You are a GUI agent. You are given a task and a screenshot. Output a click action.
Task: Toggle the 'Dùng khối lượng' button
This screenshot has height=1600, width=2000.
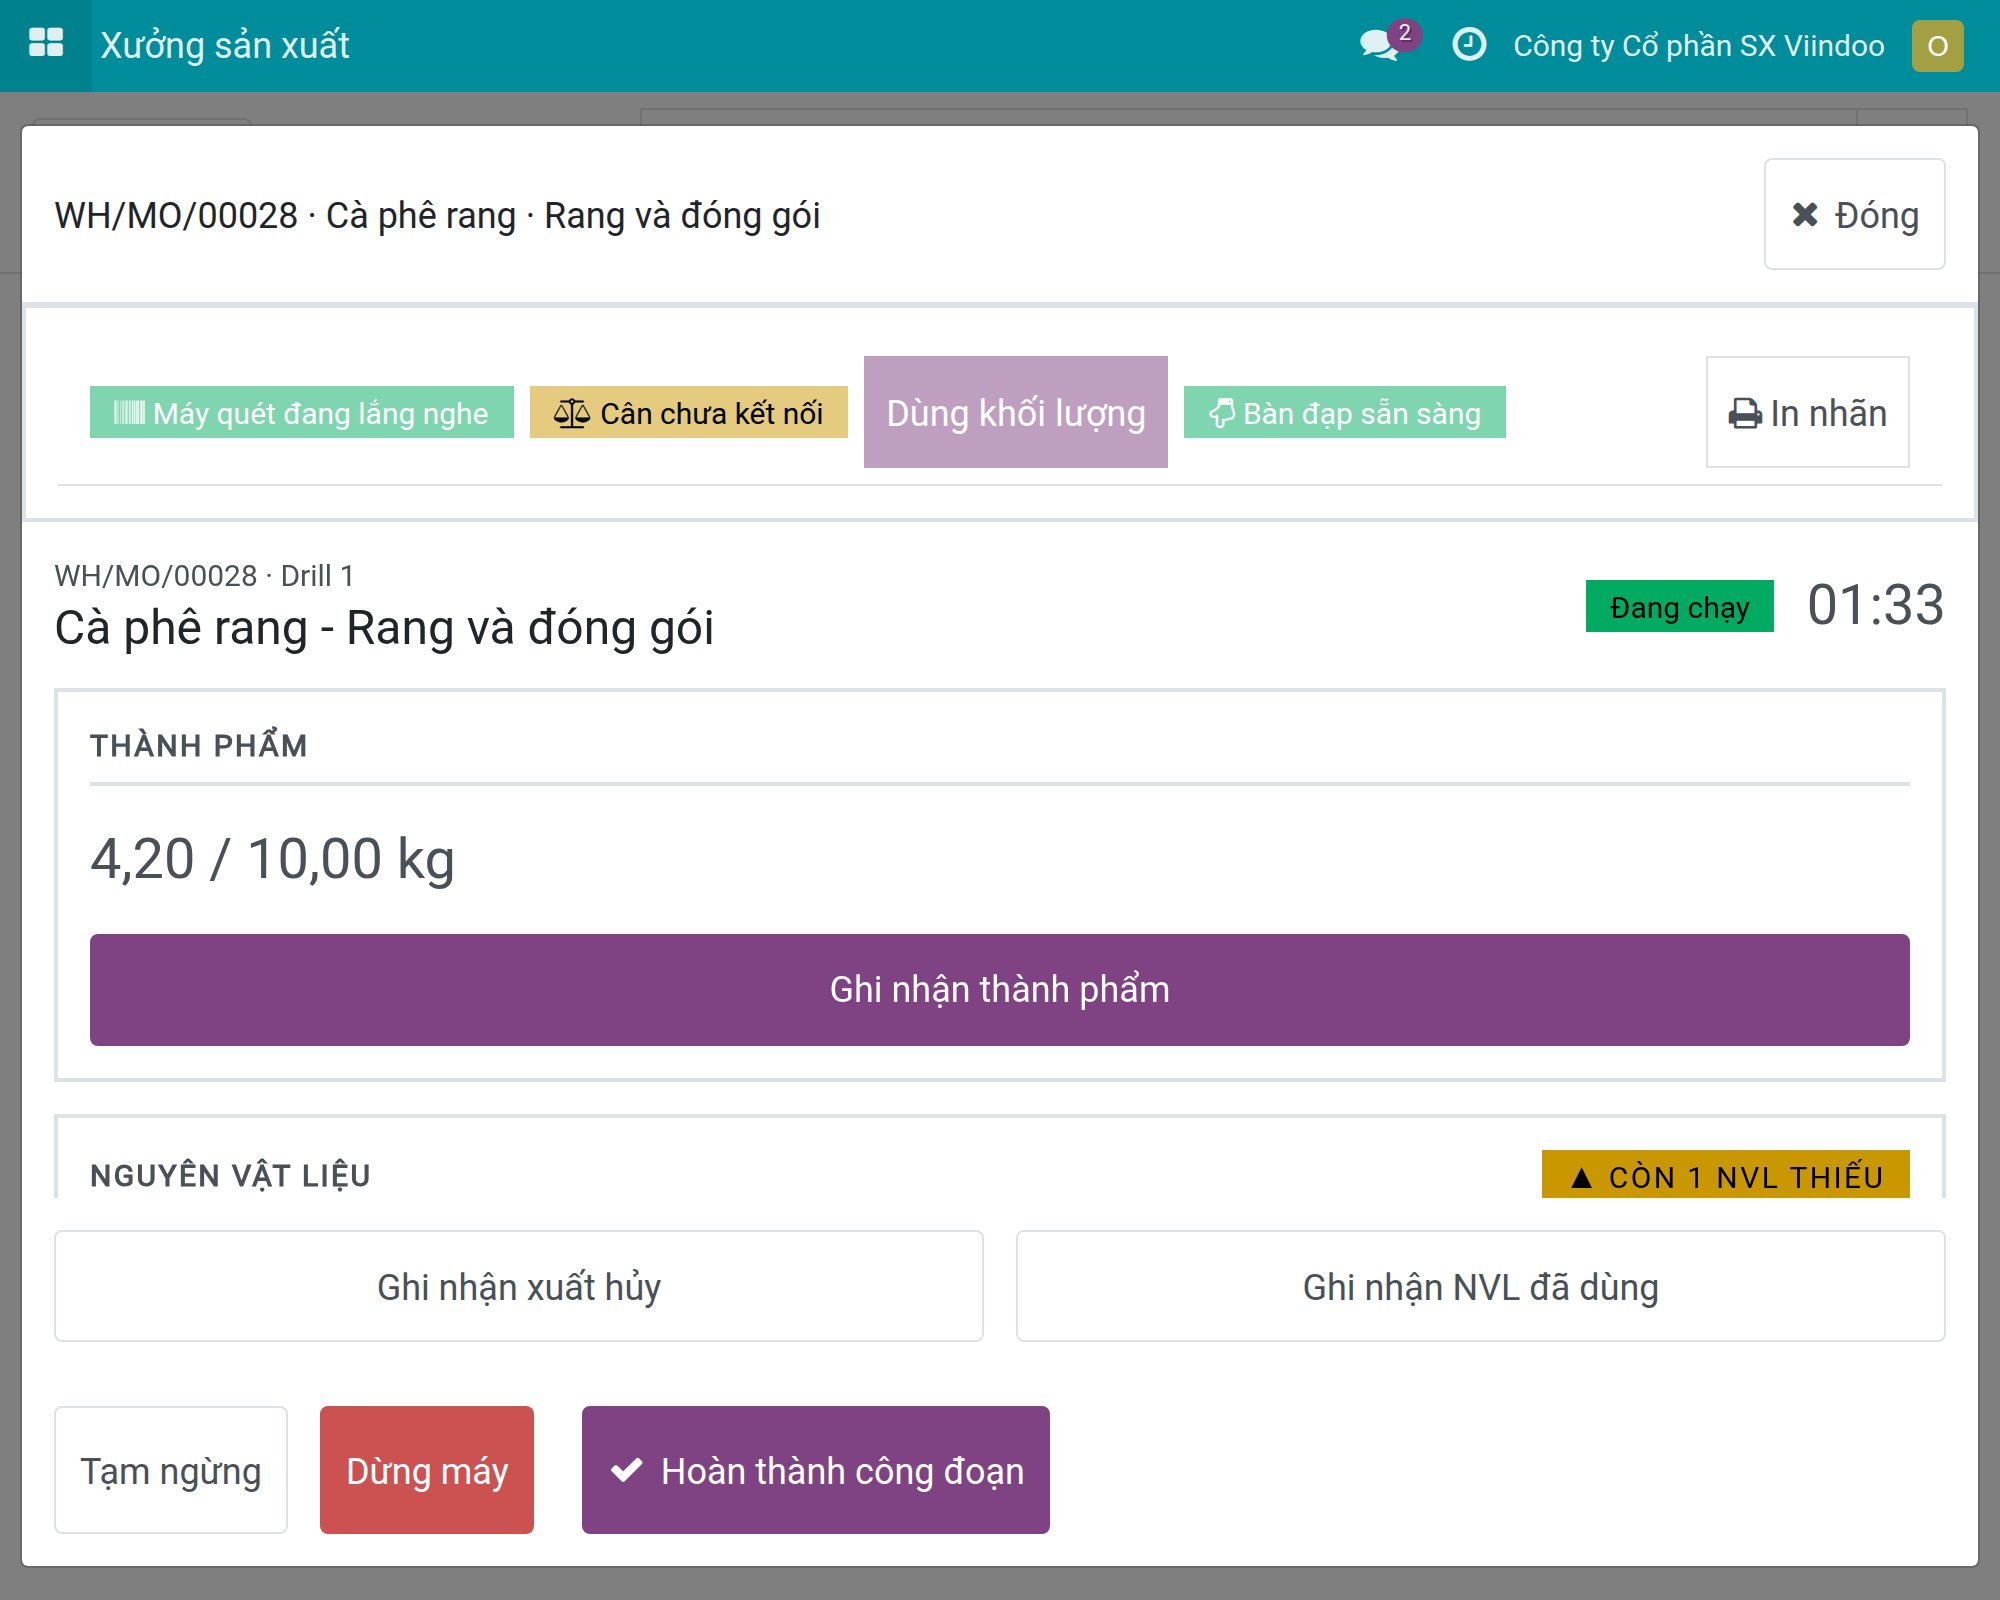coord(1015,412)
